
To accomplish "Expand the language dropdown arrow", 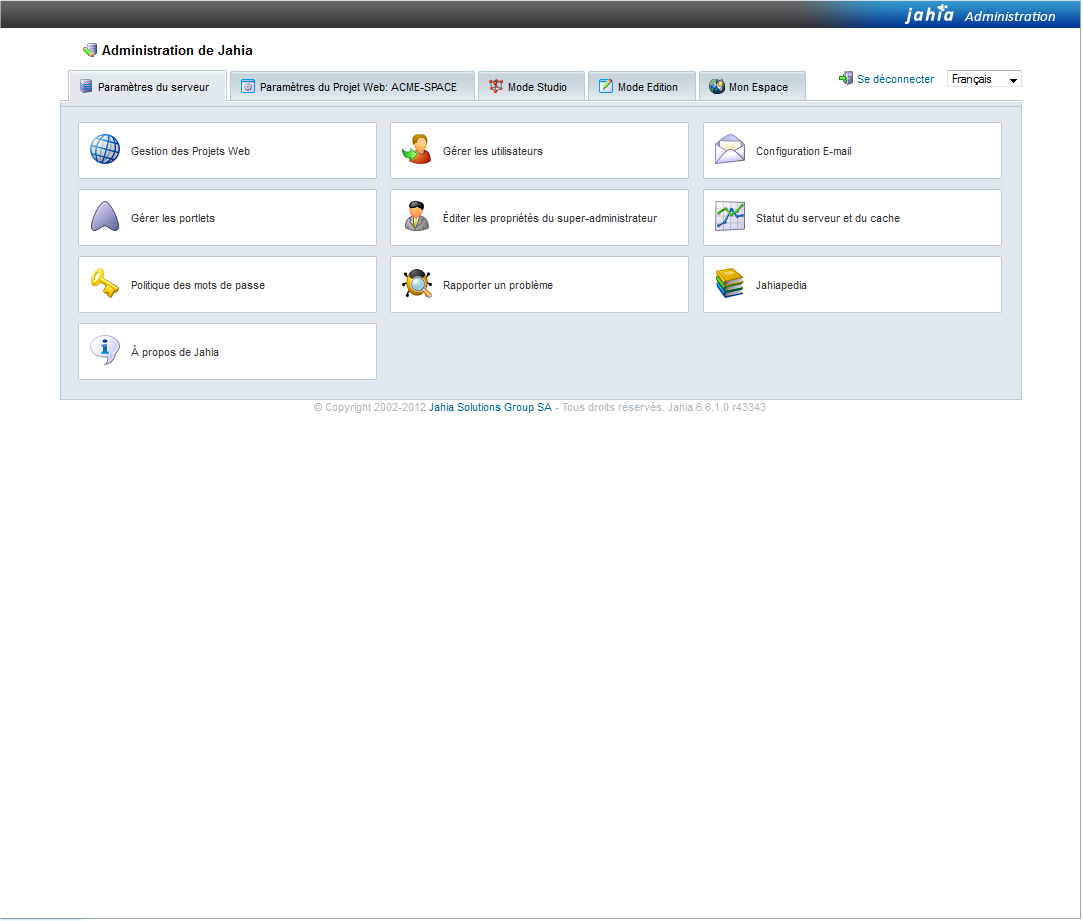I will [1013, 78].
